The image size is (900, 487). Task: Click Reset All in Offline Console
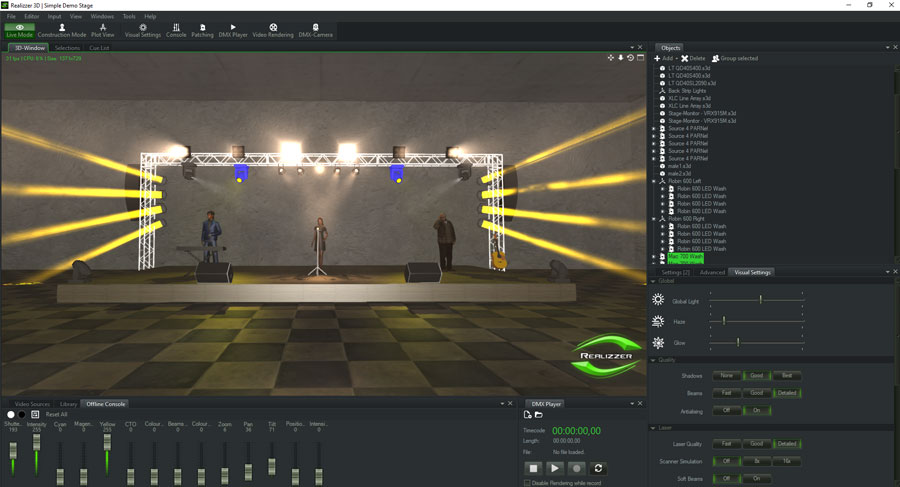click(56, 414)
